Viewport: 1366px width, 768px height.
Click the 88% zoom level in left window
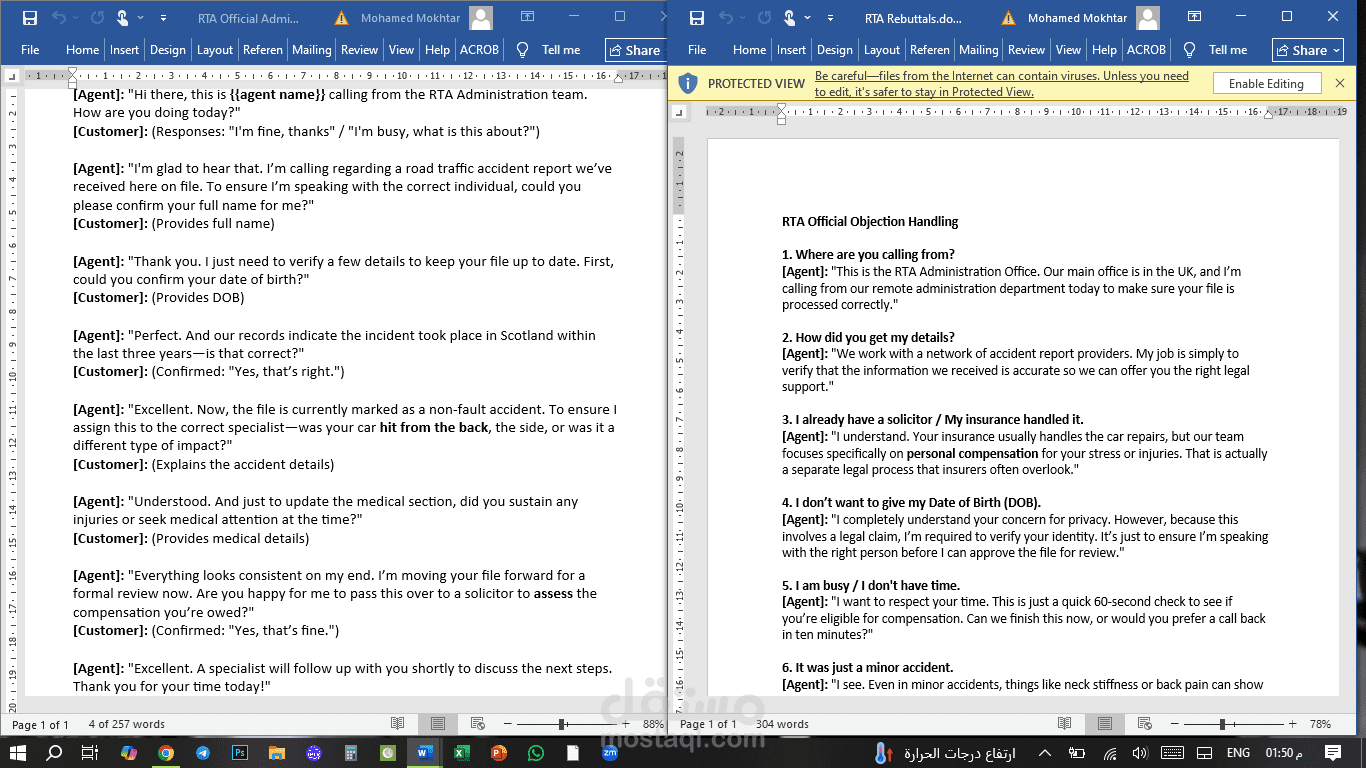point(653,724)
